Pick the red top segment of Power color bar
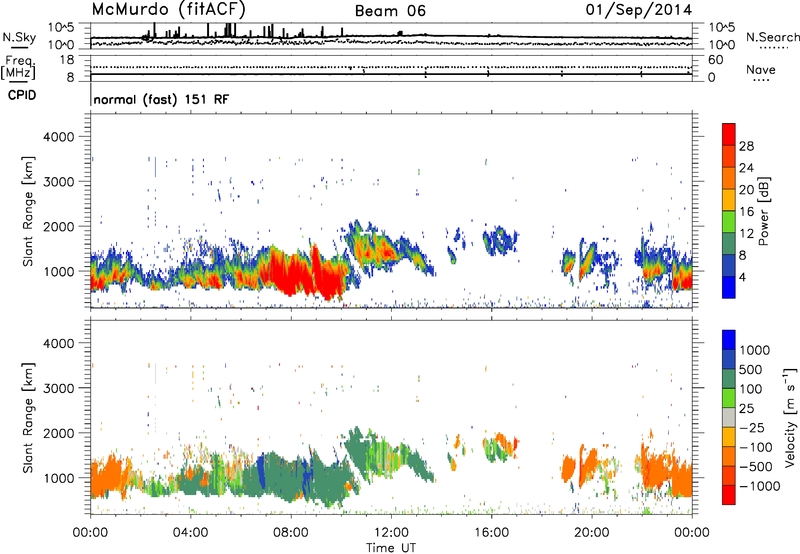 pos(729,134)
